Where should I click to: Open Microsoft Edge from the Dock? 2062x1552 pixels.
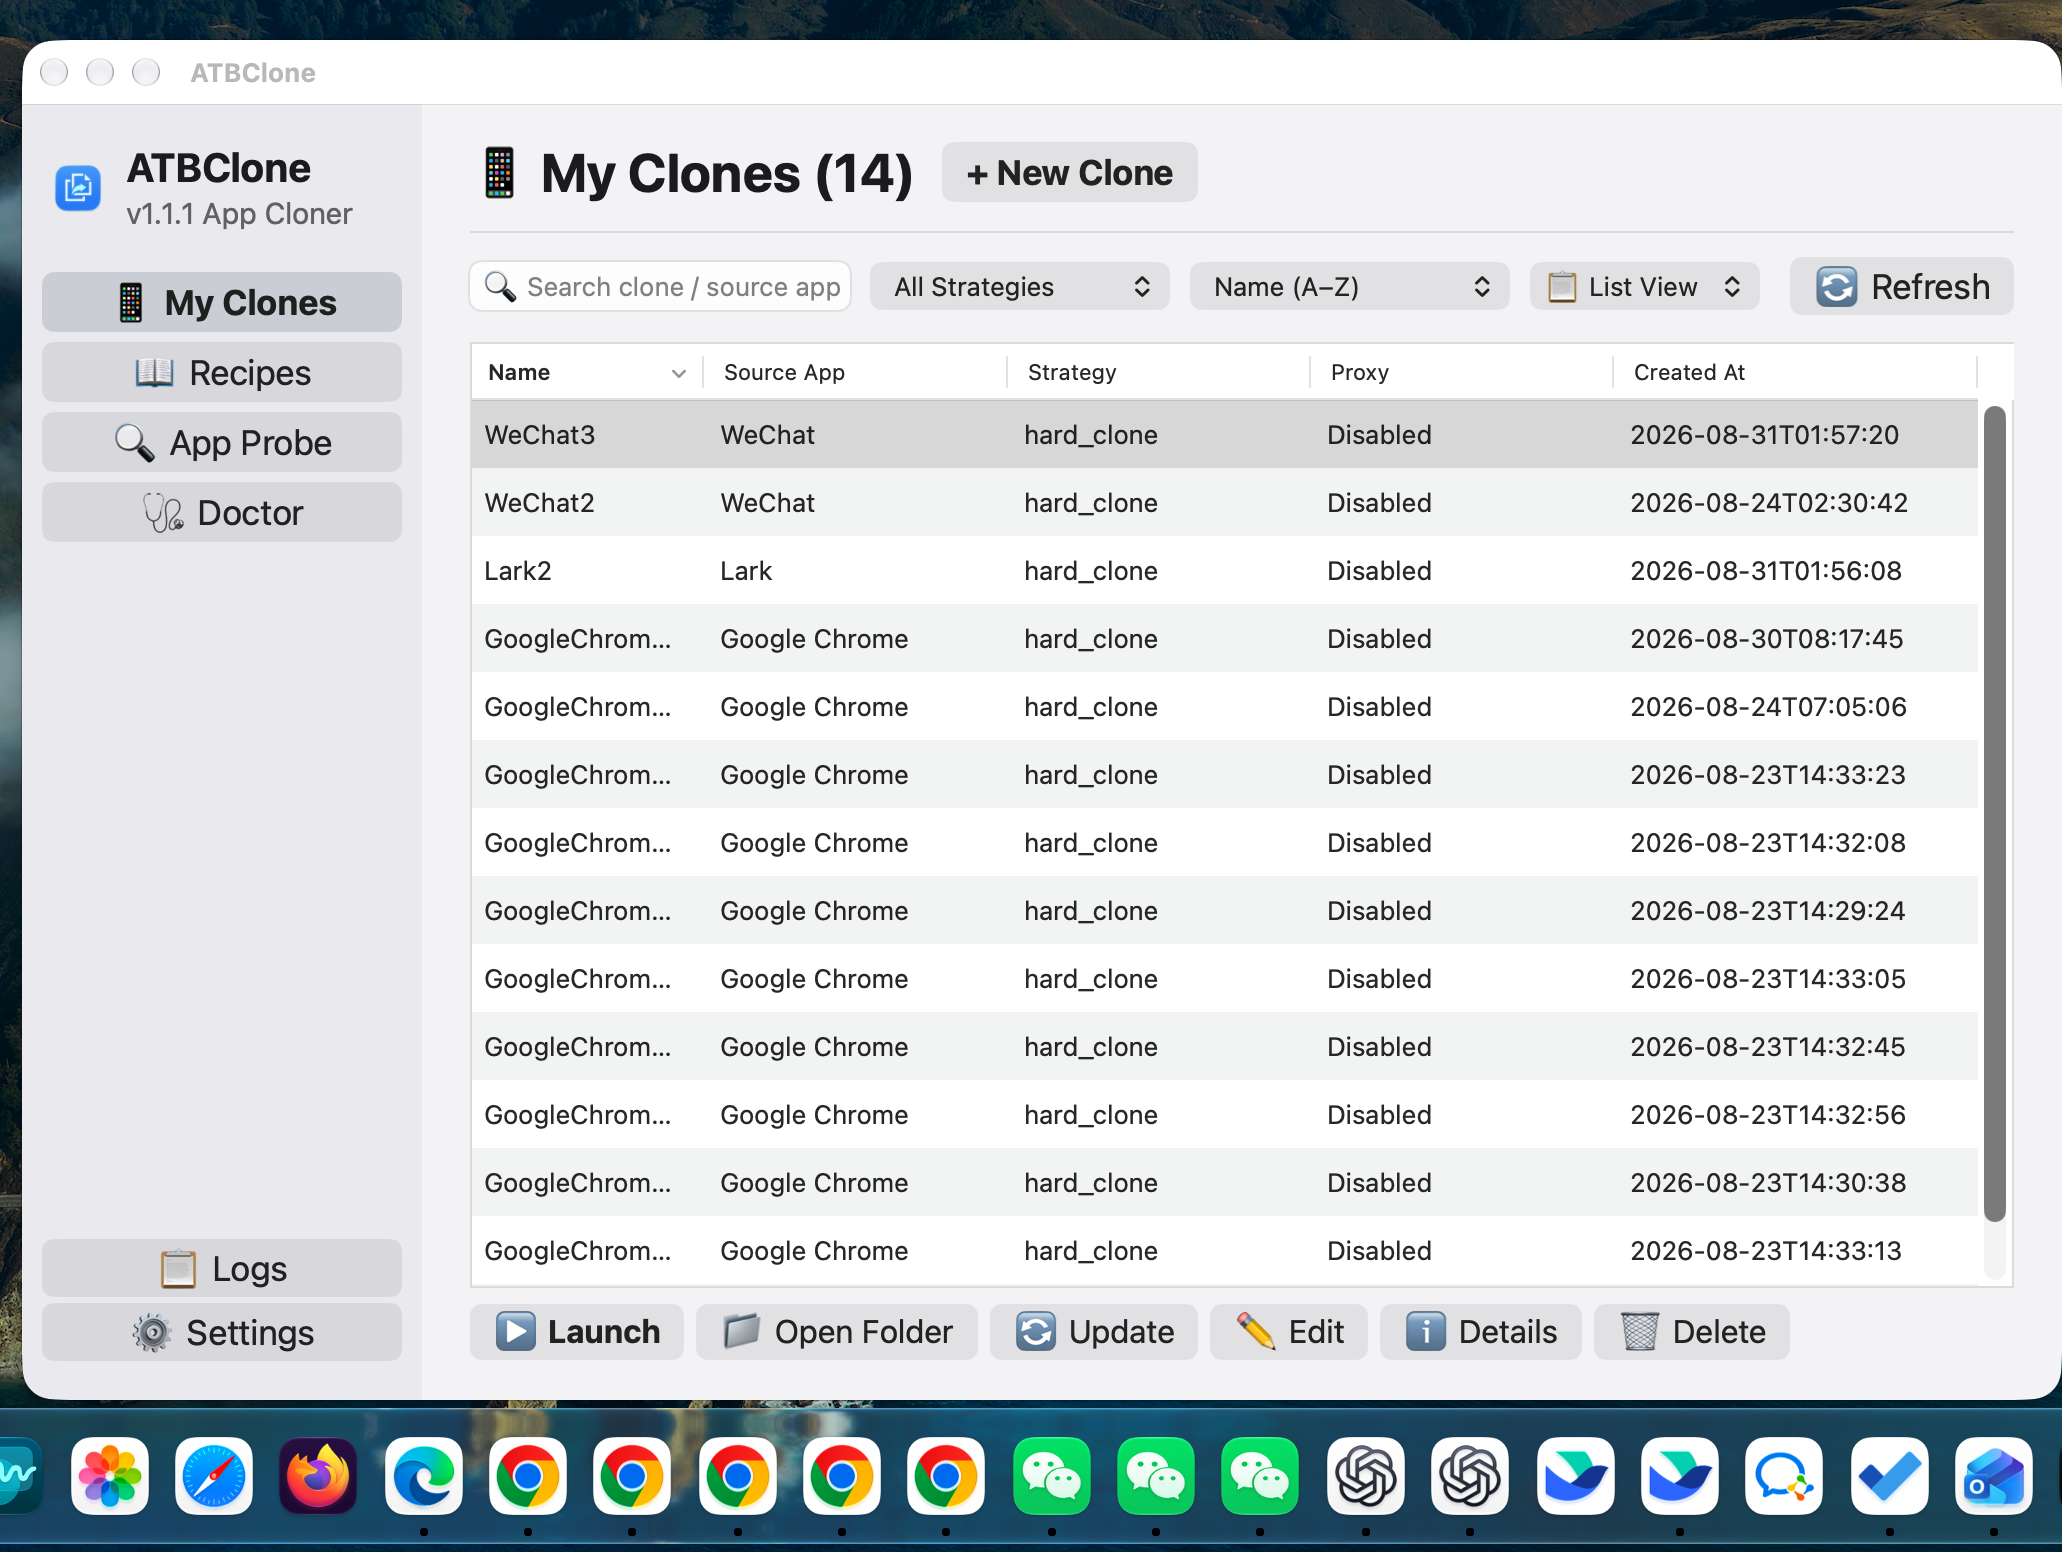424,1476
